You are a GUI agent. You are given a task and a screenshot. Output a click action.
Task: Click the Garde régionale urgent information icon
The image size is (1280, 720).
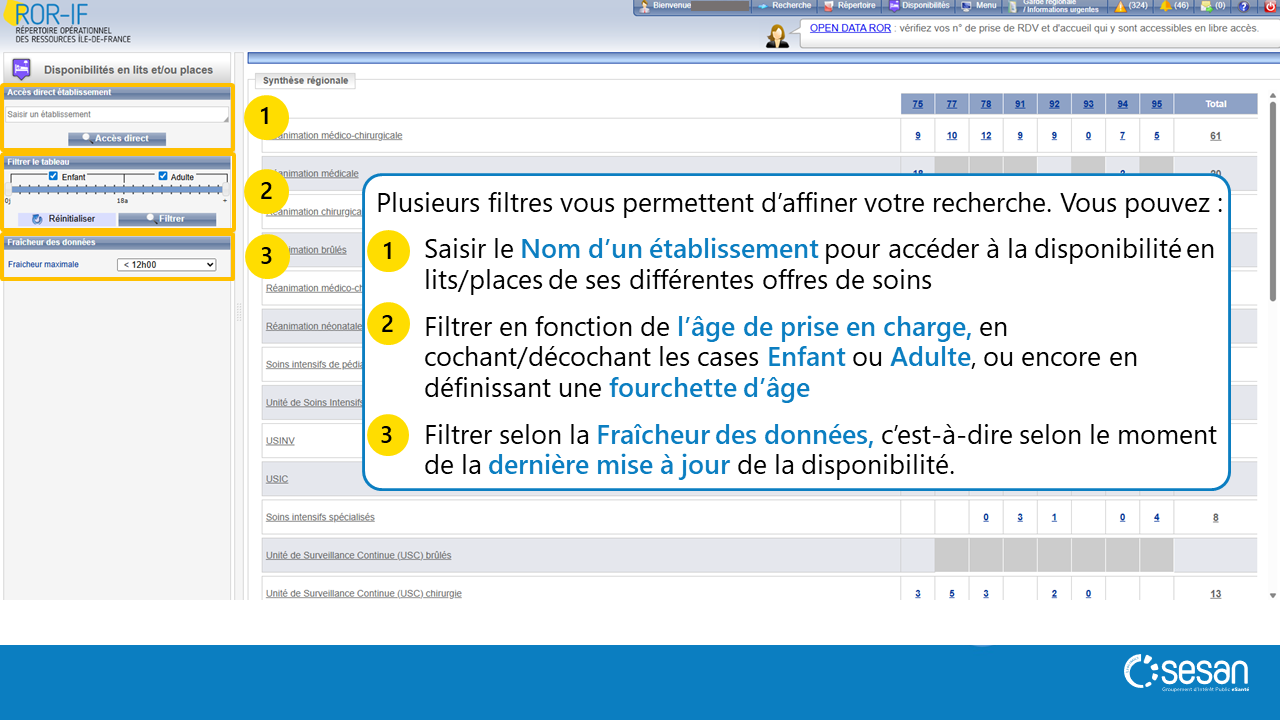point(1013,6)
